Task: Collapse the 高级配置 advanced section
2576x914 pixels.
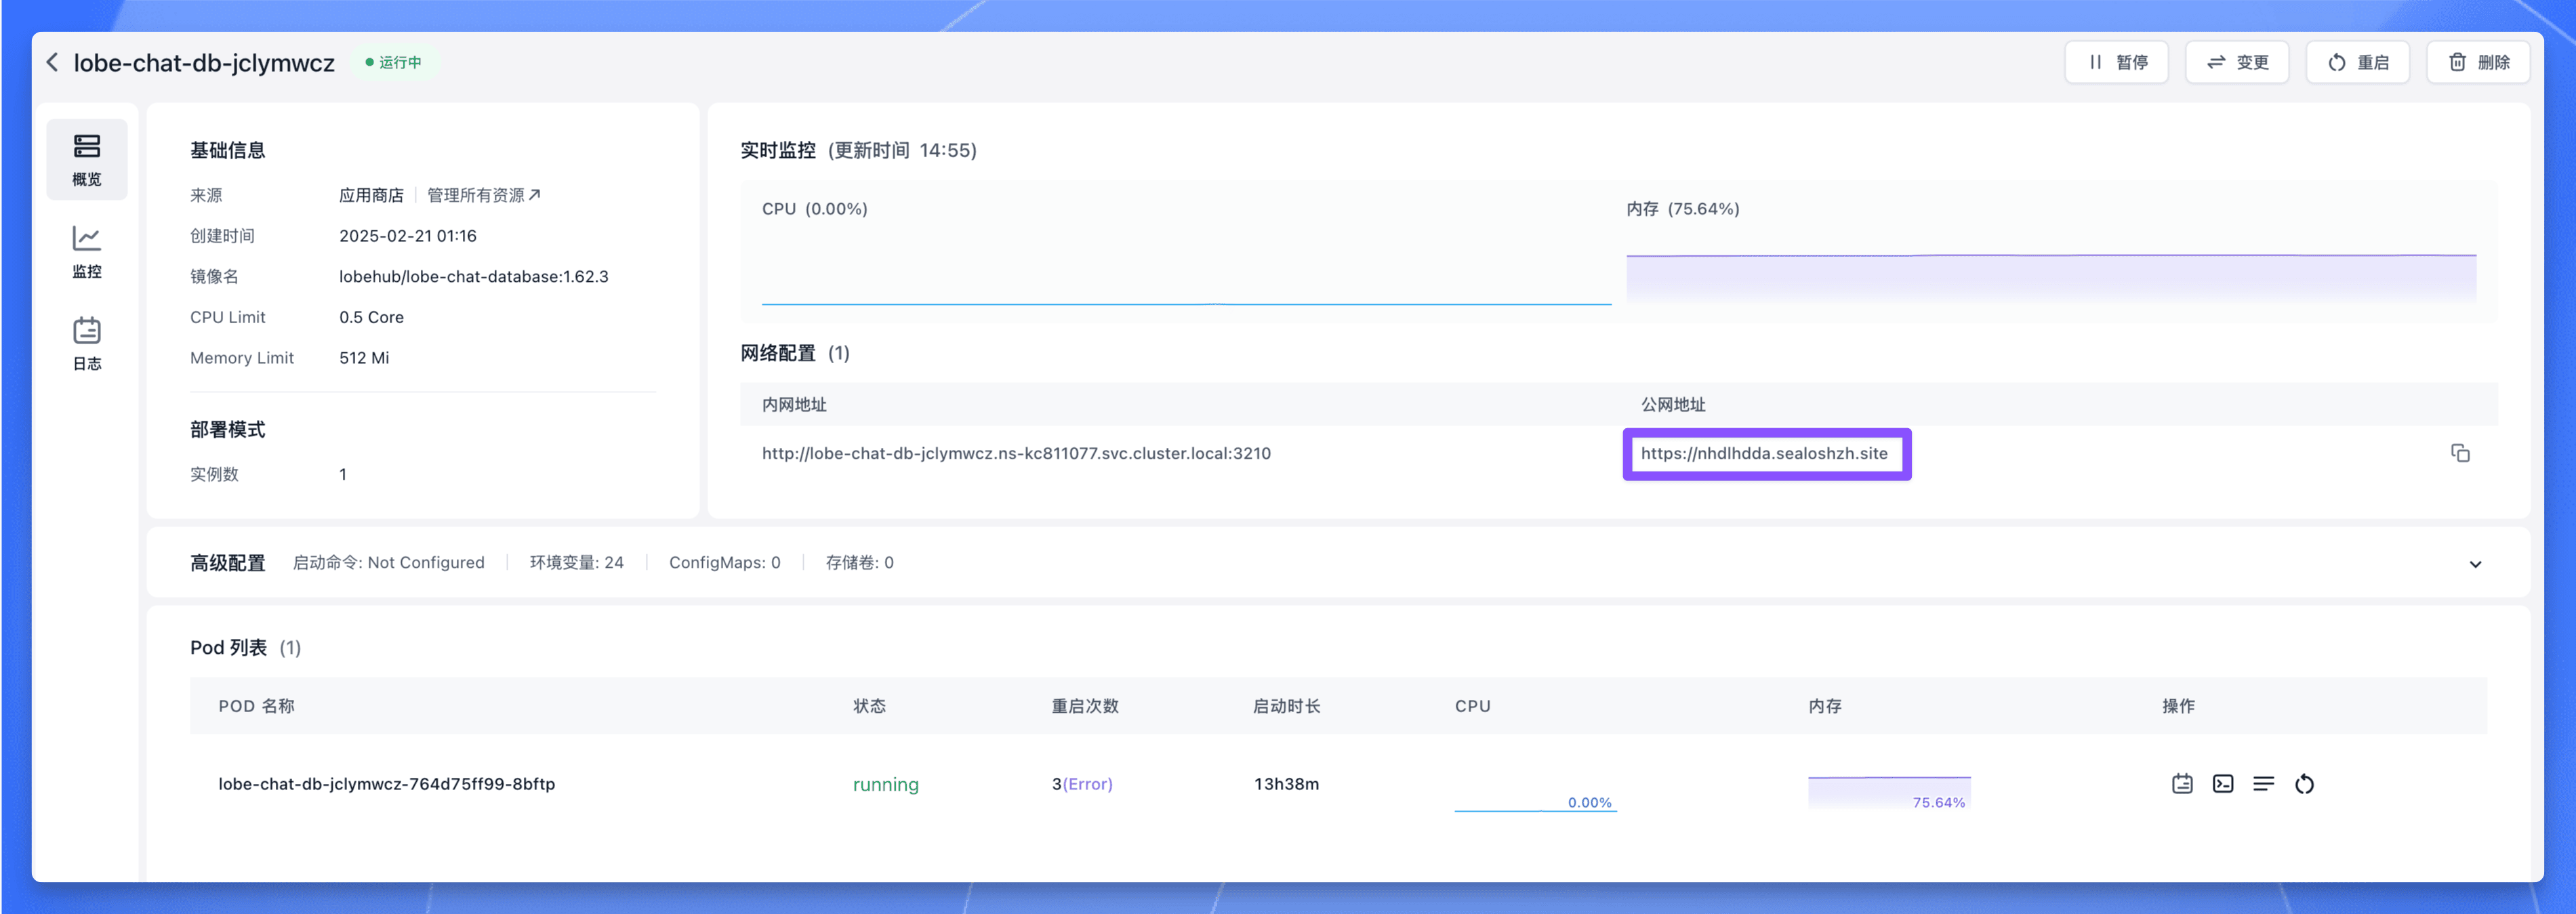Action: (x=2475, y=563)
